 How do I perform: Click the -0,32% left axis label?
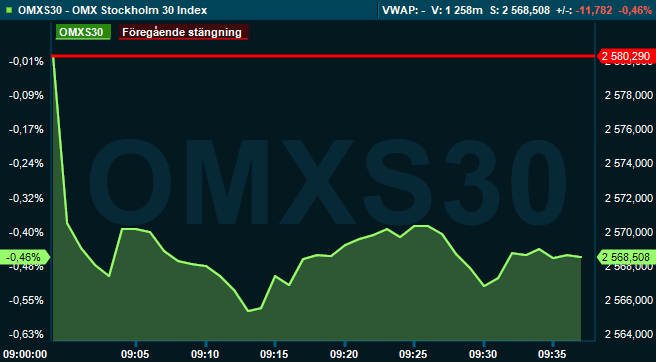(x=27, y=198)
